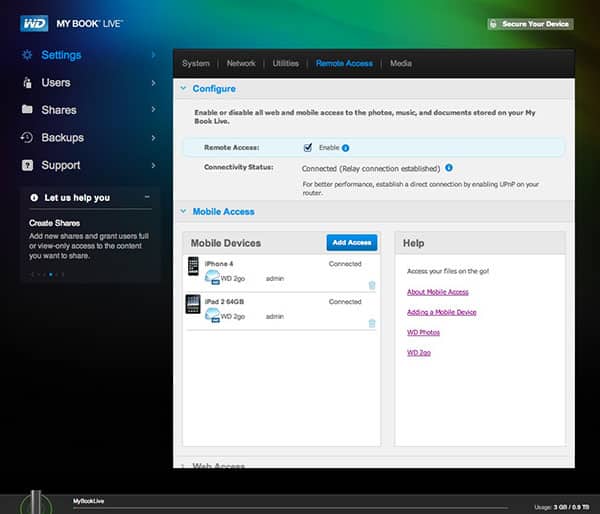Click info icon beside Connectivity Status text
Viewport: 600px width, 514px height.
[x=449, y=168]
